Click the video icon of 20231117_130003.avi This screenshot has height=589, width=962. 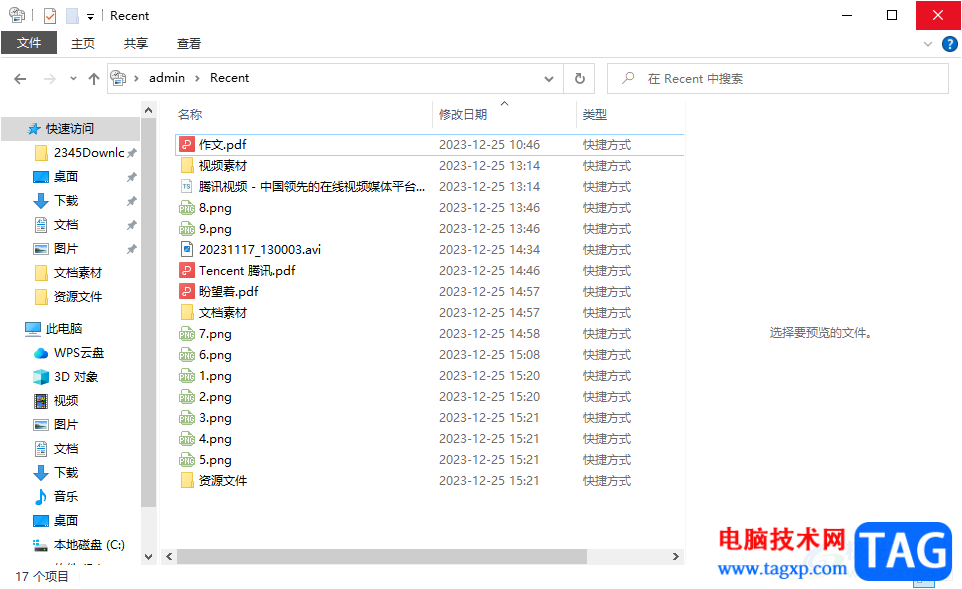(187, 250)
